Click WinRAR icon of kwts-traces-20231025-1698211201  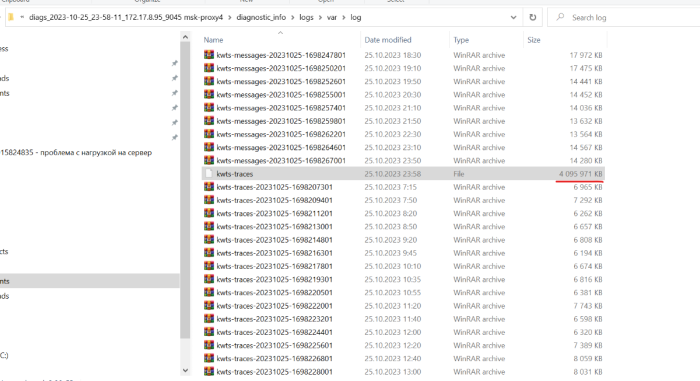click(x=208, y=213)
